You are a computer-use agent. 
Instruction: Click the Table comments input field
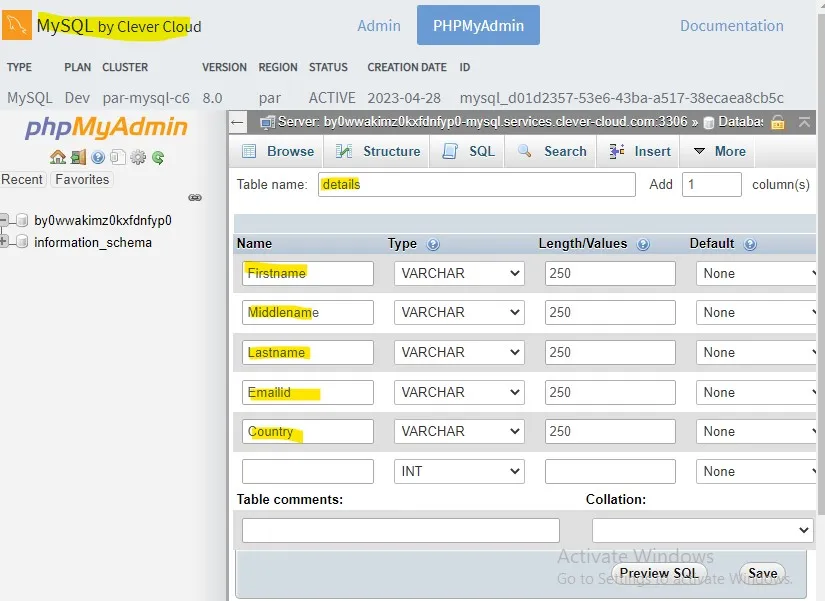400,530
